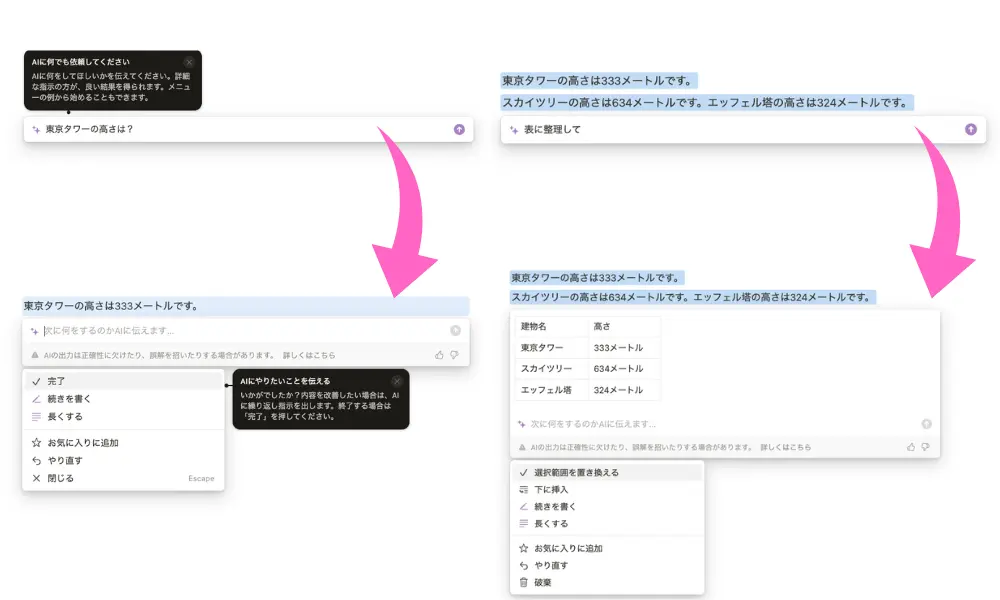Select "やり直す" in the menu with 破棄

coord(607,566)
